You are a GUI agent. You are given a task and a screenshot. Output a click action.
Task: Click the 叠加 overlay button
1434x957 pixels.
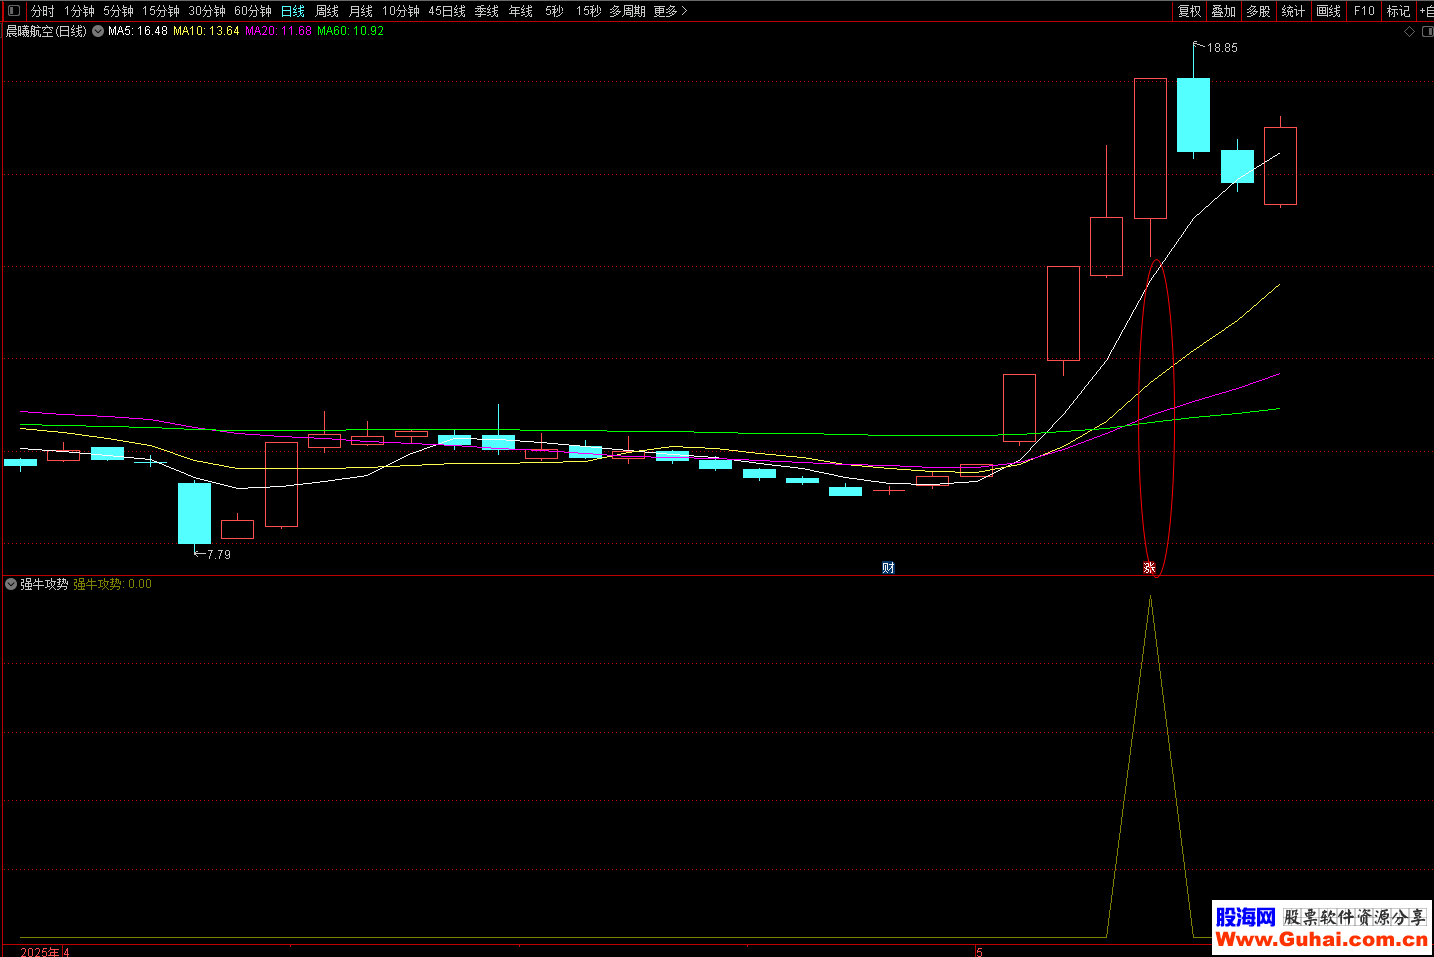click(x=1224, y=11)
